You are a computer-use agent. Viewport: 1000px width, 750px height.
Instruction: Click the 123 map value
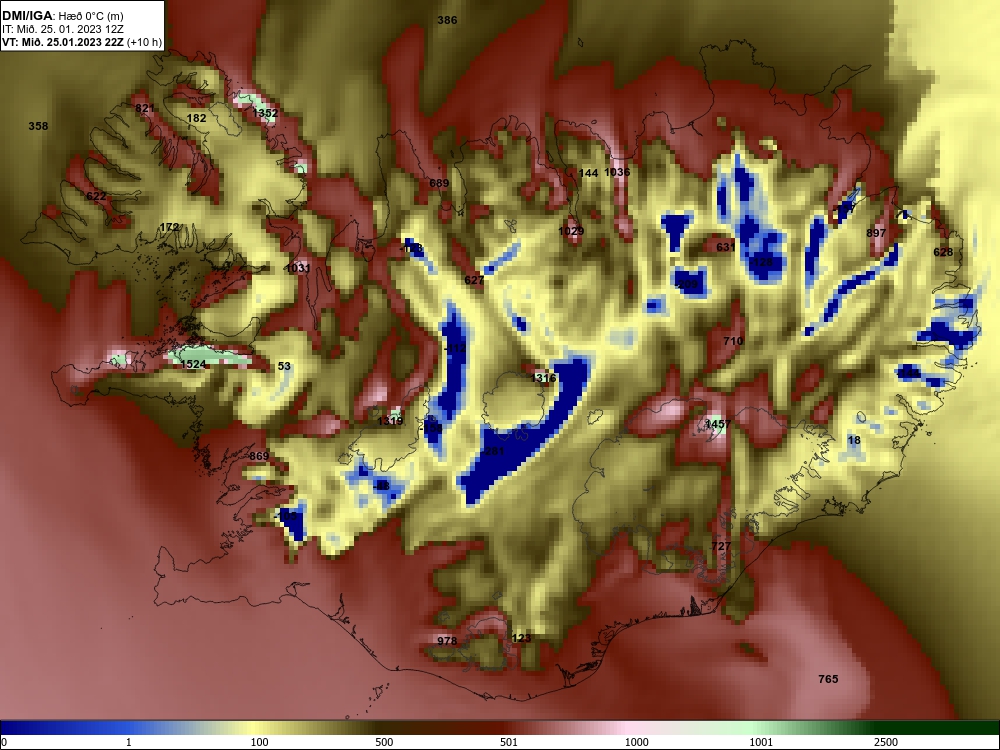pos(521,638)
